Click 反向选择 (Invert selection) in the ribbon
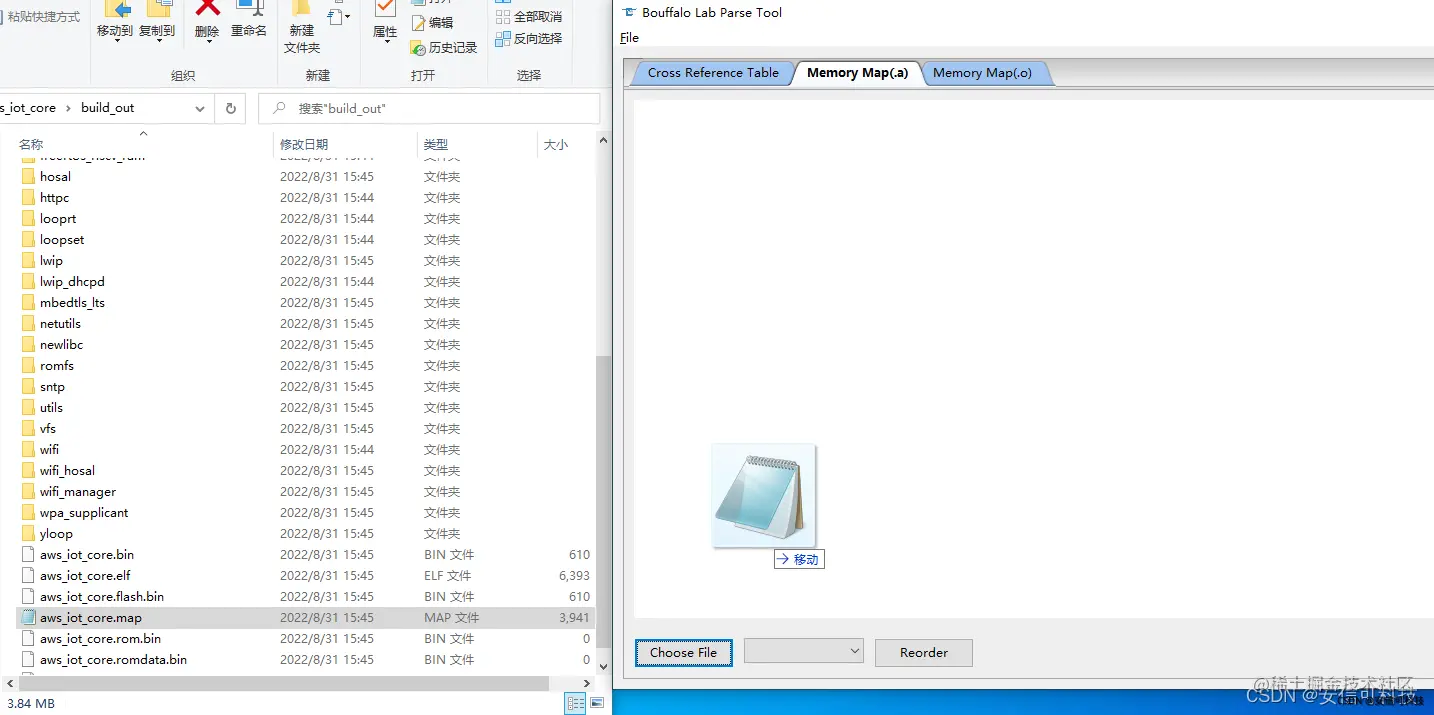Image resolution: width=1434 pixels, height=715 pixels. point(529,39)
